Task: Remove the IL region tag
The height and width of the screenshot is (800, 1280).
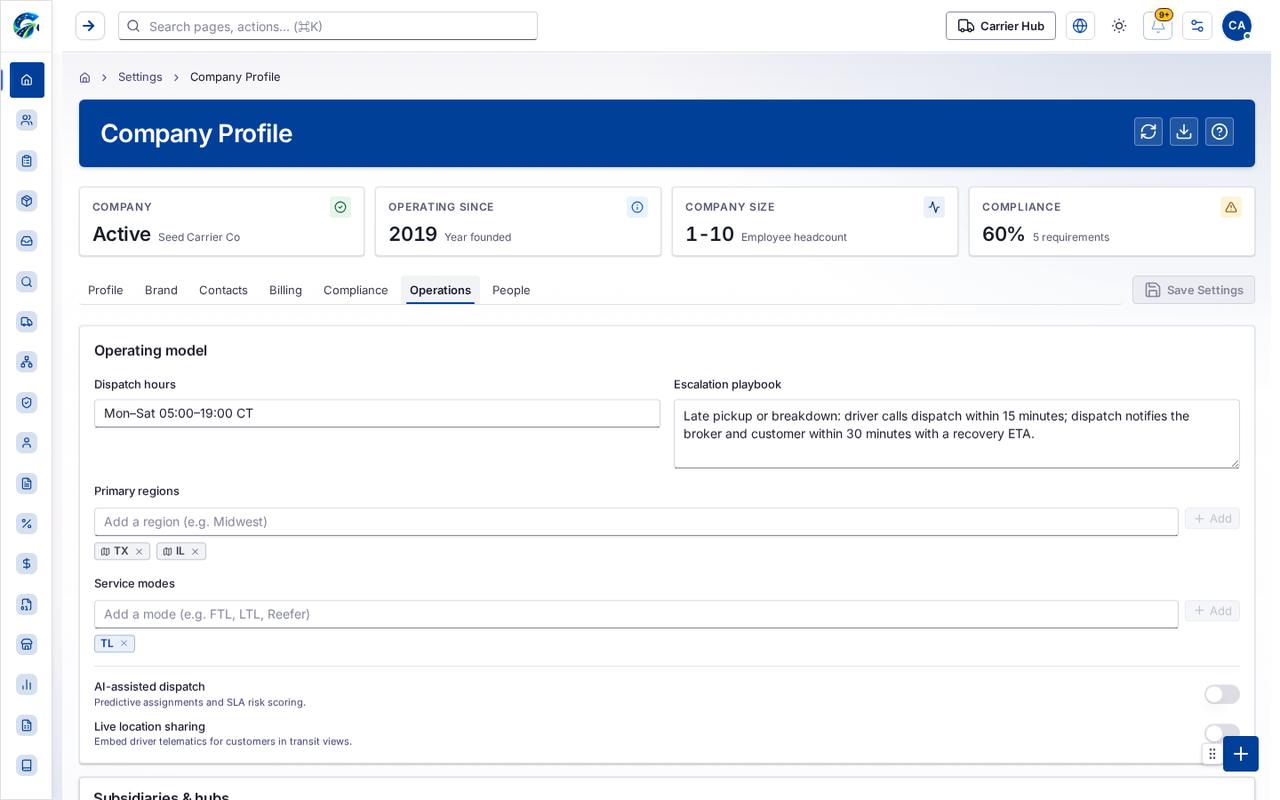Action: (x=195, y=551)
